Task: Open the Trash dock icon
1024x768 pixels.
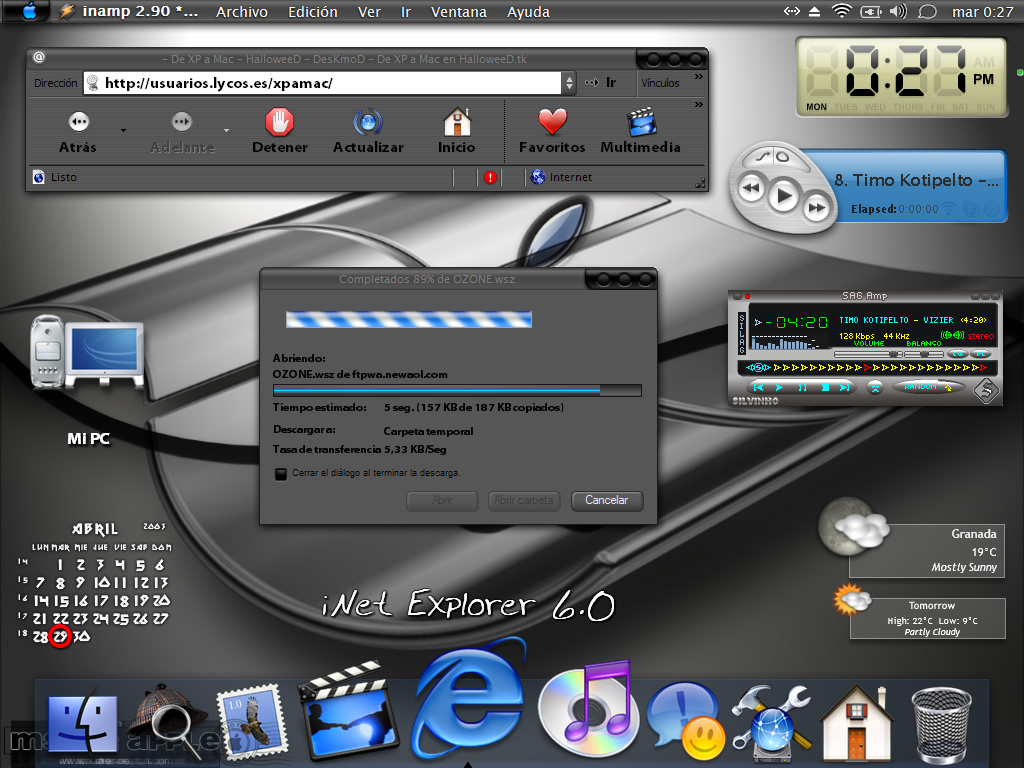Action: [x=941, y=725]
